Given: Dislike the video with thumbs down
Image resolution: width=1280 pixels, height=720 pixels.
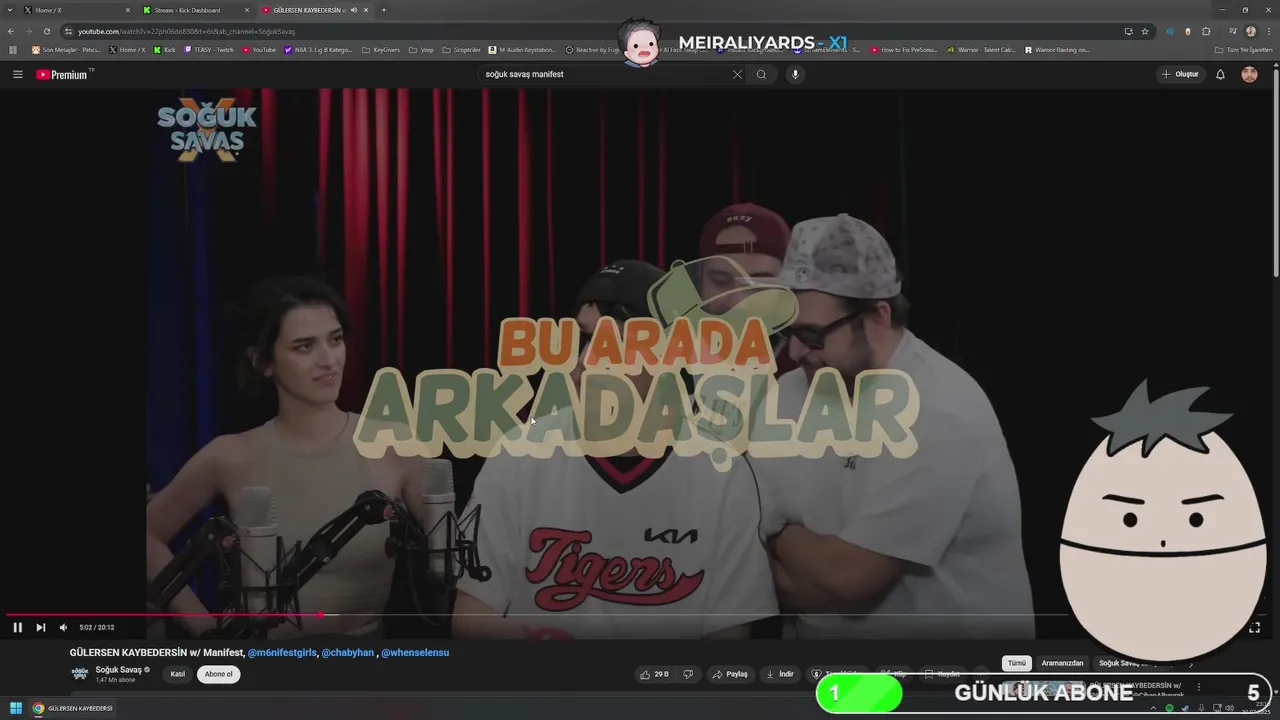Looking at the screenshot, I should pyautogui.click(x=688, y=674).
